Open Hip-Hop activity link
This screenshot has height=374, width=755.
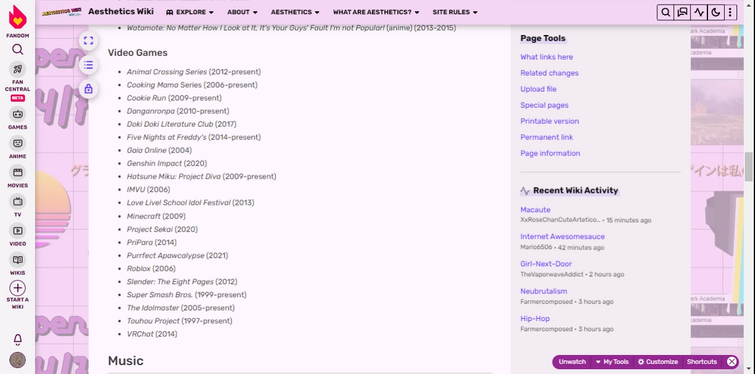point(535,319)
